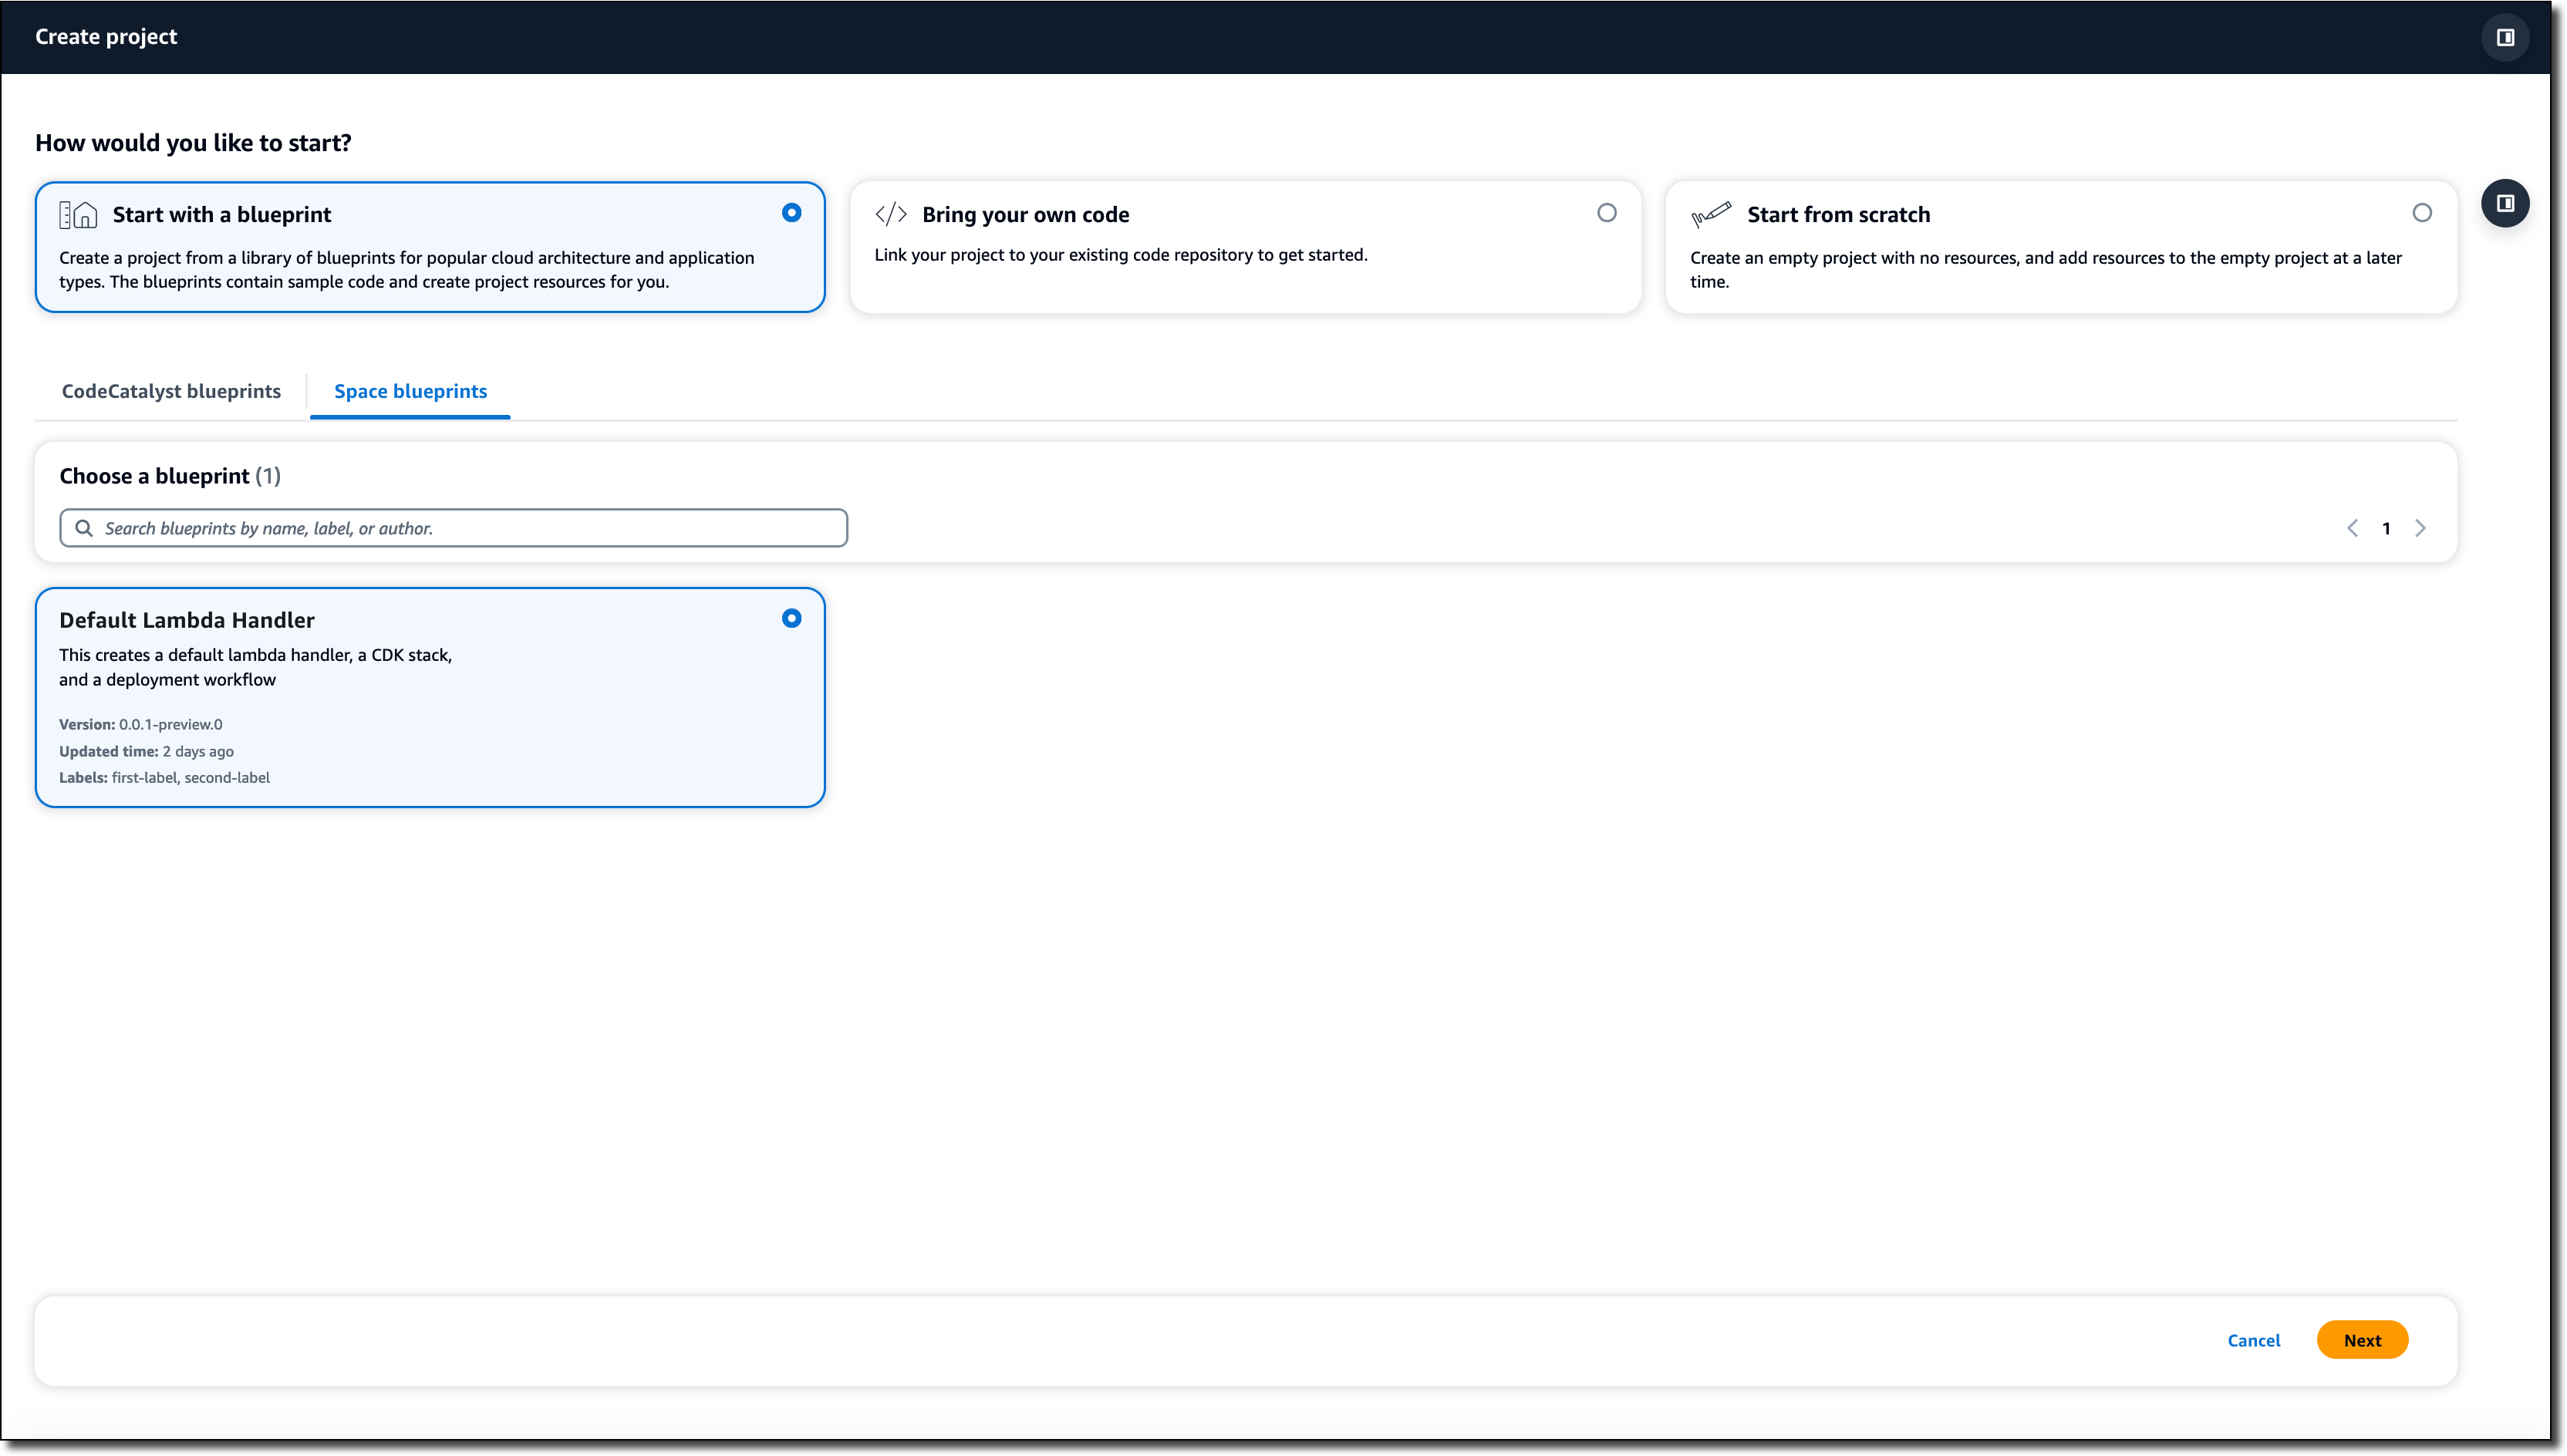The image size is (2567, 1456).
Task: Go to next page chevron
Action: point(2420,528)
